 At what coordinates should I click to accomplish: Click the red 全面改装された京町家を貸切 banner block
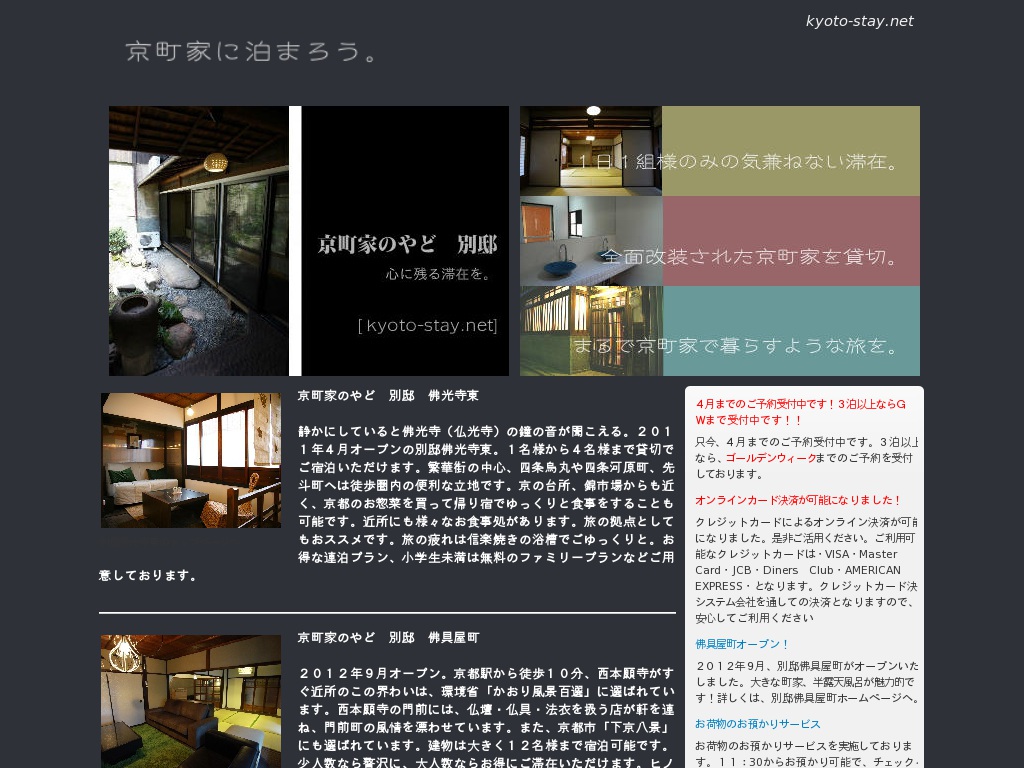790,241
